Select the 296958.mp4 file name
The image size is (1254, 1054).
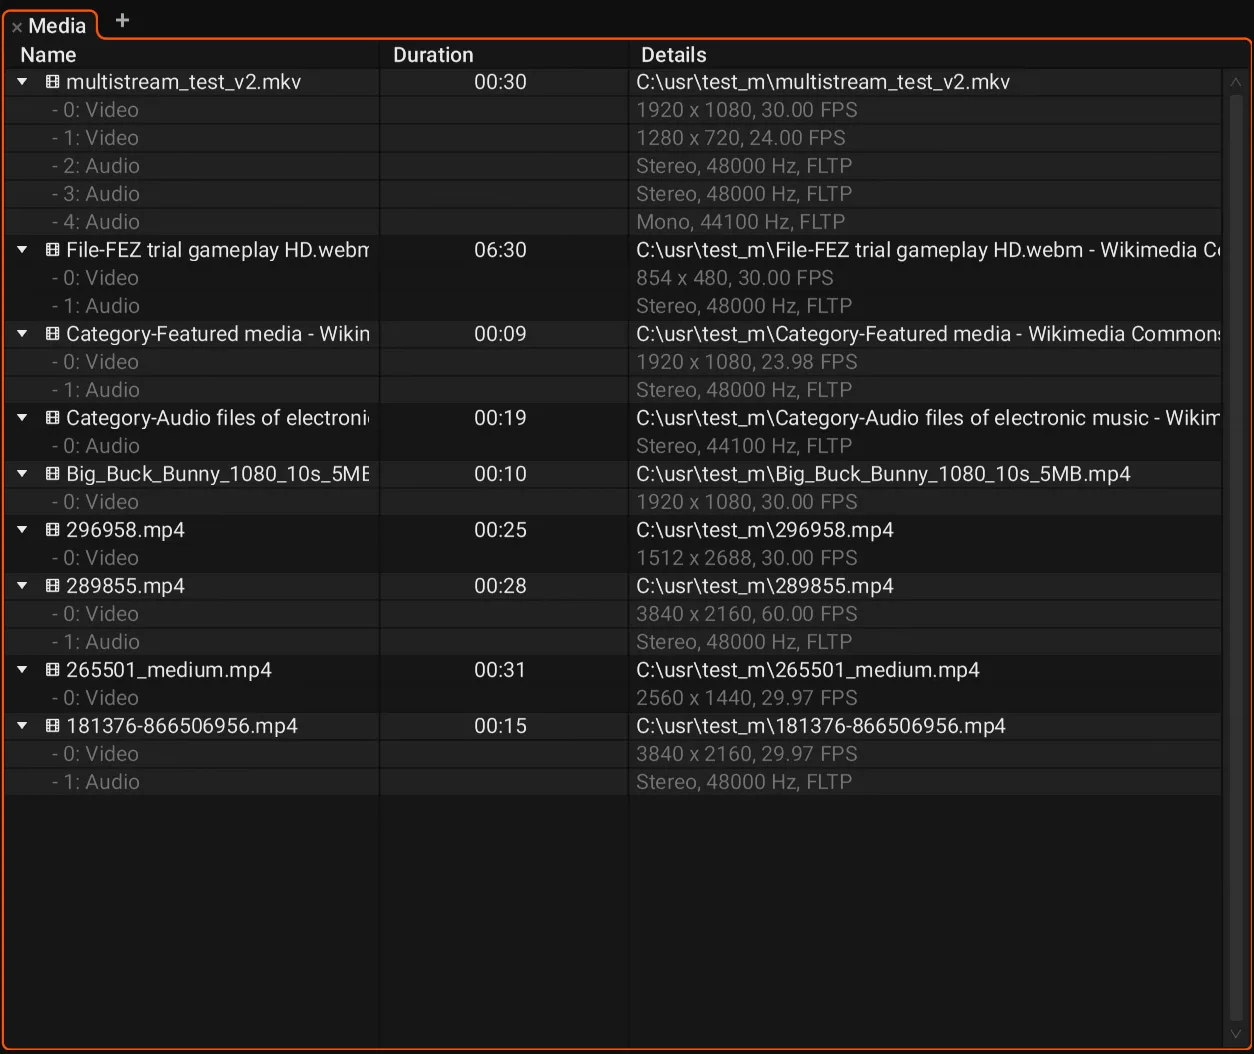point(125,530)
